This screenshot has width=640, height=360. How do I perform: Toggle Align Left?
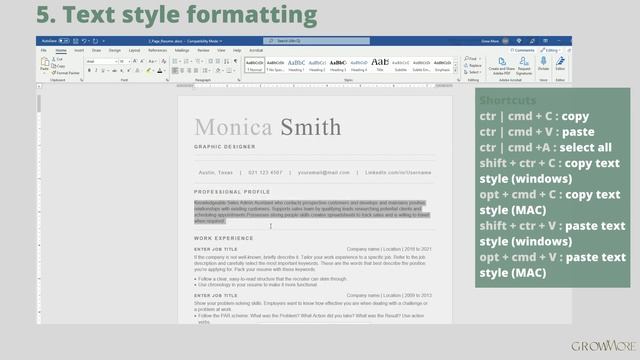tap(175, 71)
